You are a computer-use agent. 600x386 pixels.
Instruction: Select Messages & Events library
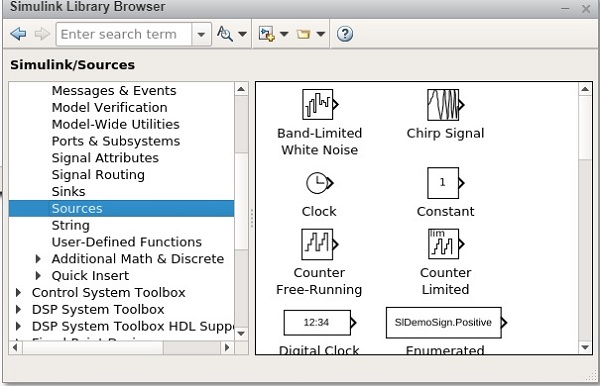click(x=114, y=91)
